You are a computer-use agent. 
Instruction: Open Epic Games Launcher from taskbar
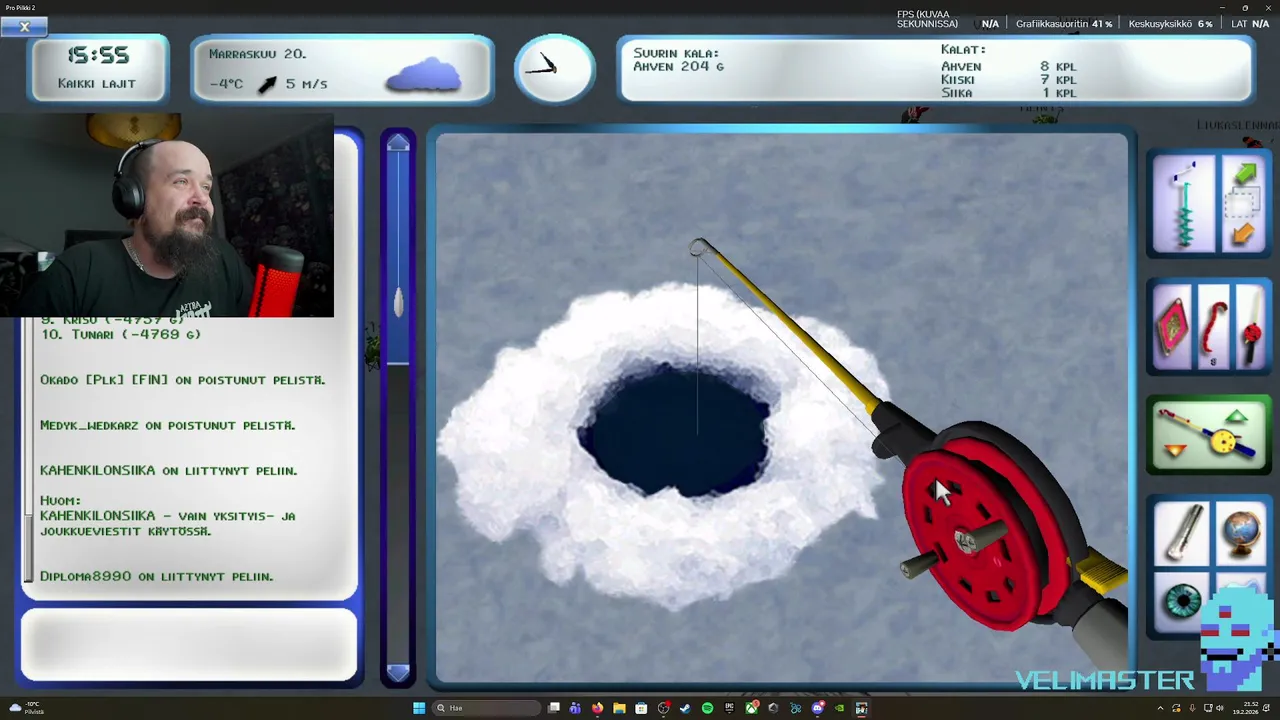tap(729, 708)
